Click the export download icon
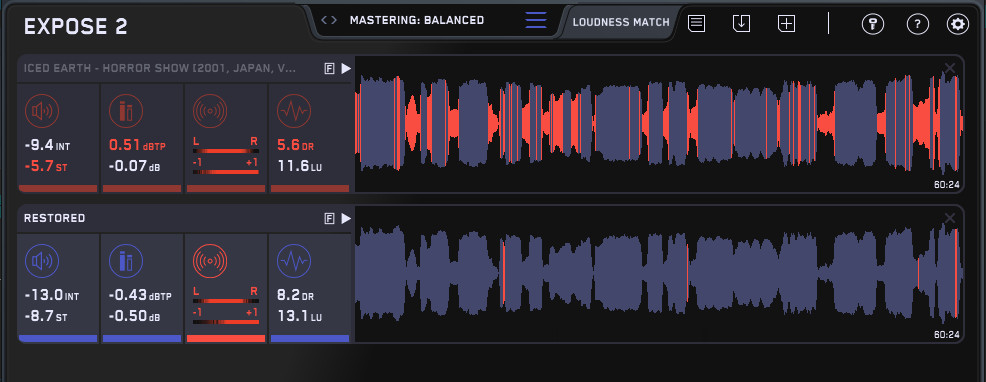Viewport: 986px width, 382px height. click(741, 24)
